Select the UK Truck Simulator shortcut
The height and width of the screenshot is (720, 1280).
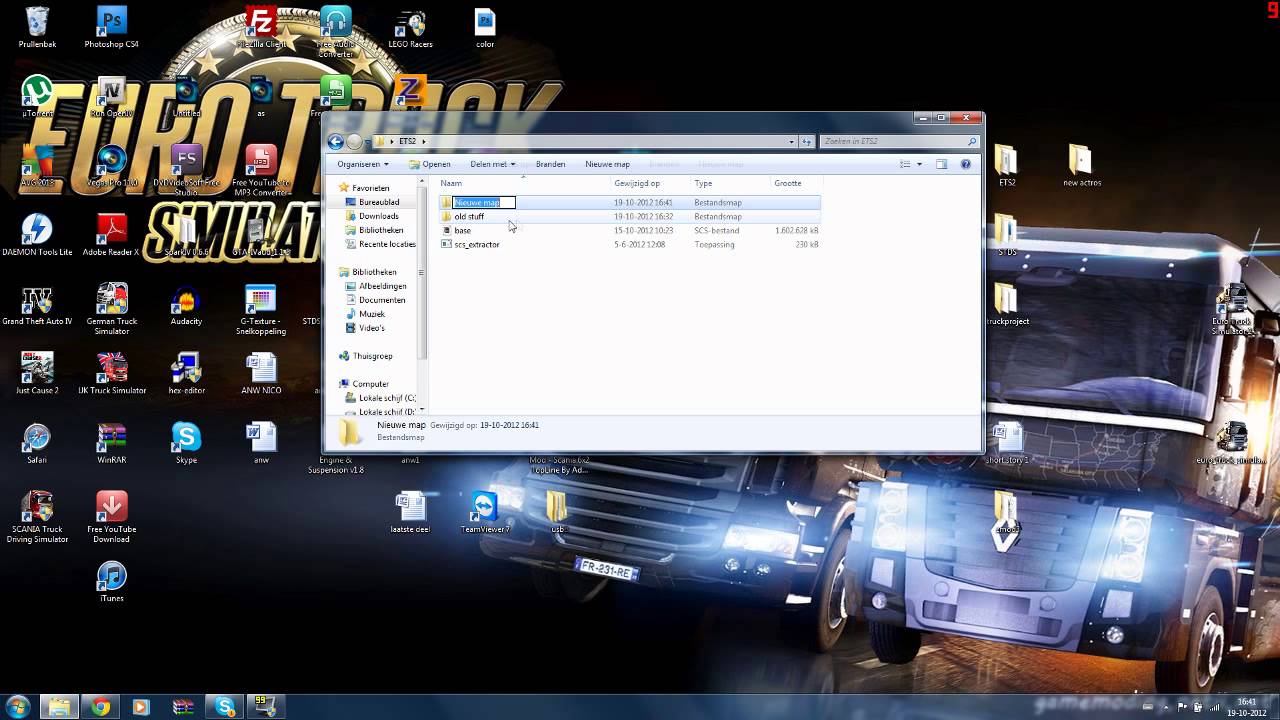pyautogui.click(x=111, y=373)
